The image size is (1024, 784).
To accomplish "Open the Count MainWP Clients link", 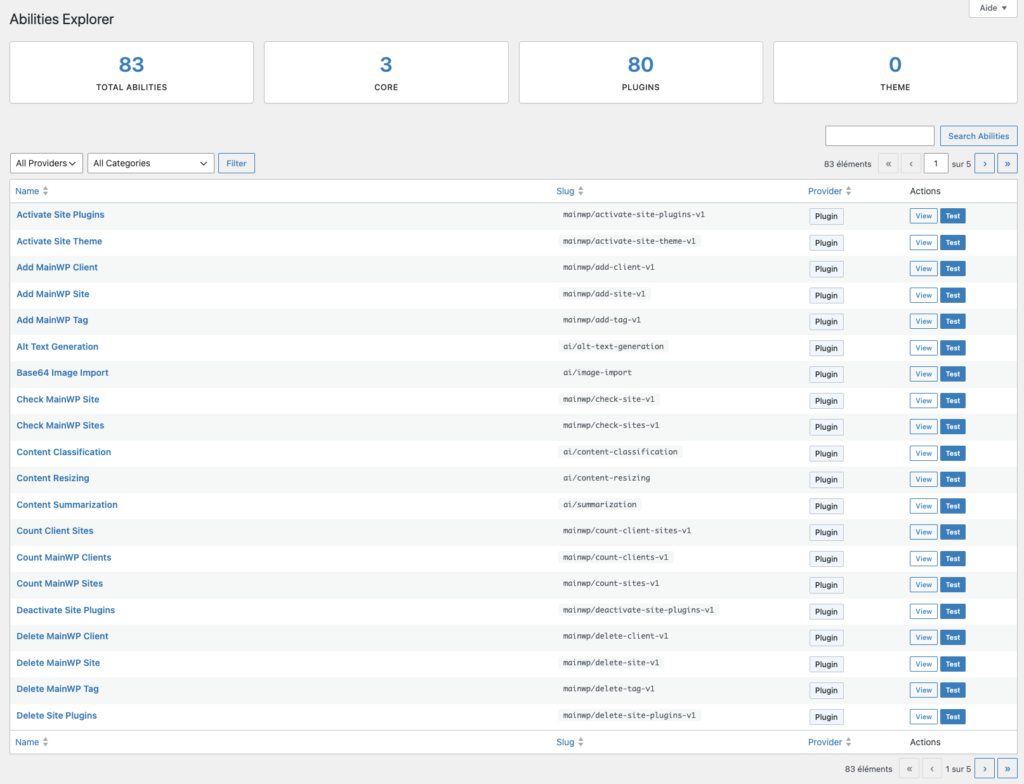I will click(64, 557).
